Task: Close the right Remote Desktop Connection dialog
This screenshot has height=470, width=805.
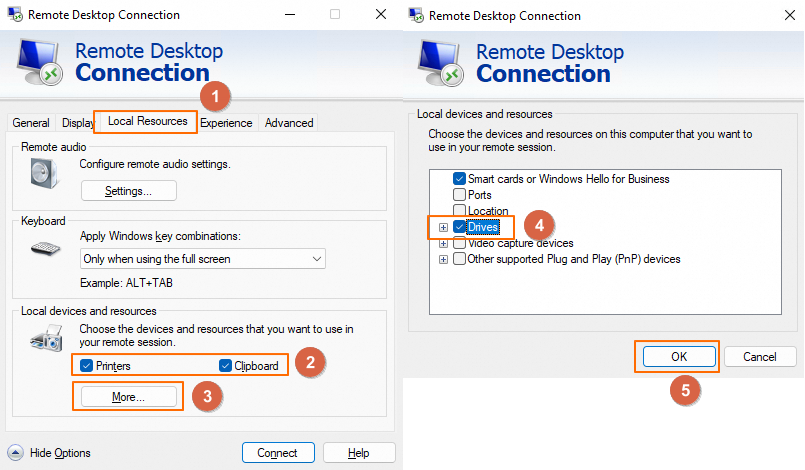Action: coord(790,15)
